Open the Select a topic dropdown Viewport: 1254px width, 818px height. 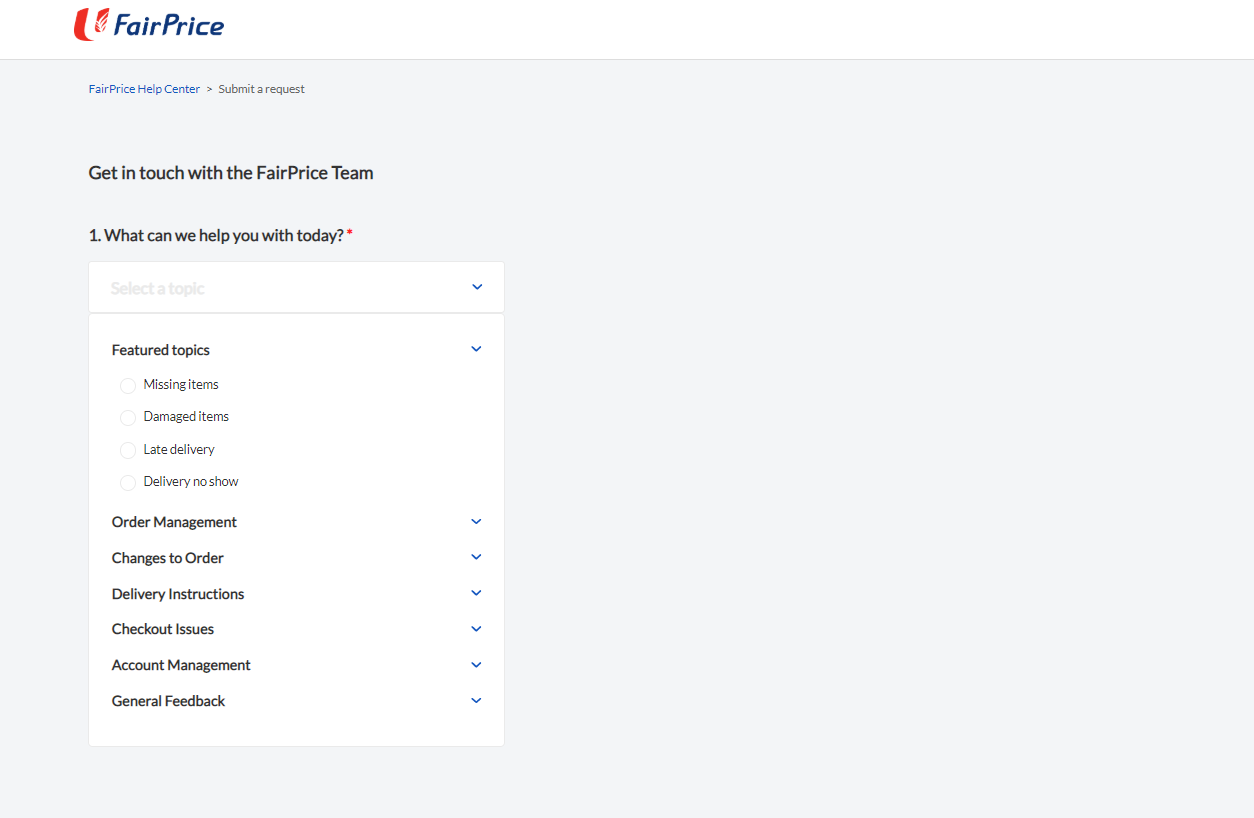(296, 287)
